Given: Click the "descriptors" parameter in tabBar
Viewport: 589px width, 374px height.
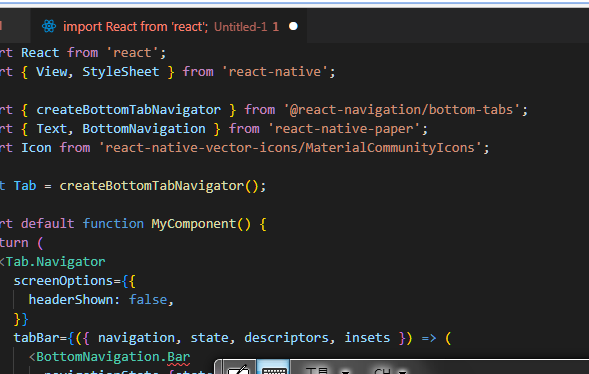Looking at the screenshot, I should click(287, 338).
